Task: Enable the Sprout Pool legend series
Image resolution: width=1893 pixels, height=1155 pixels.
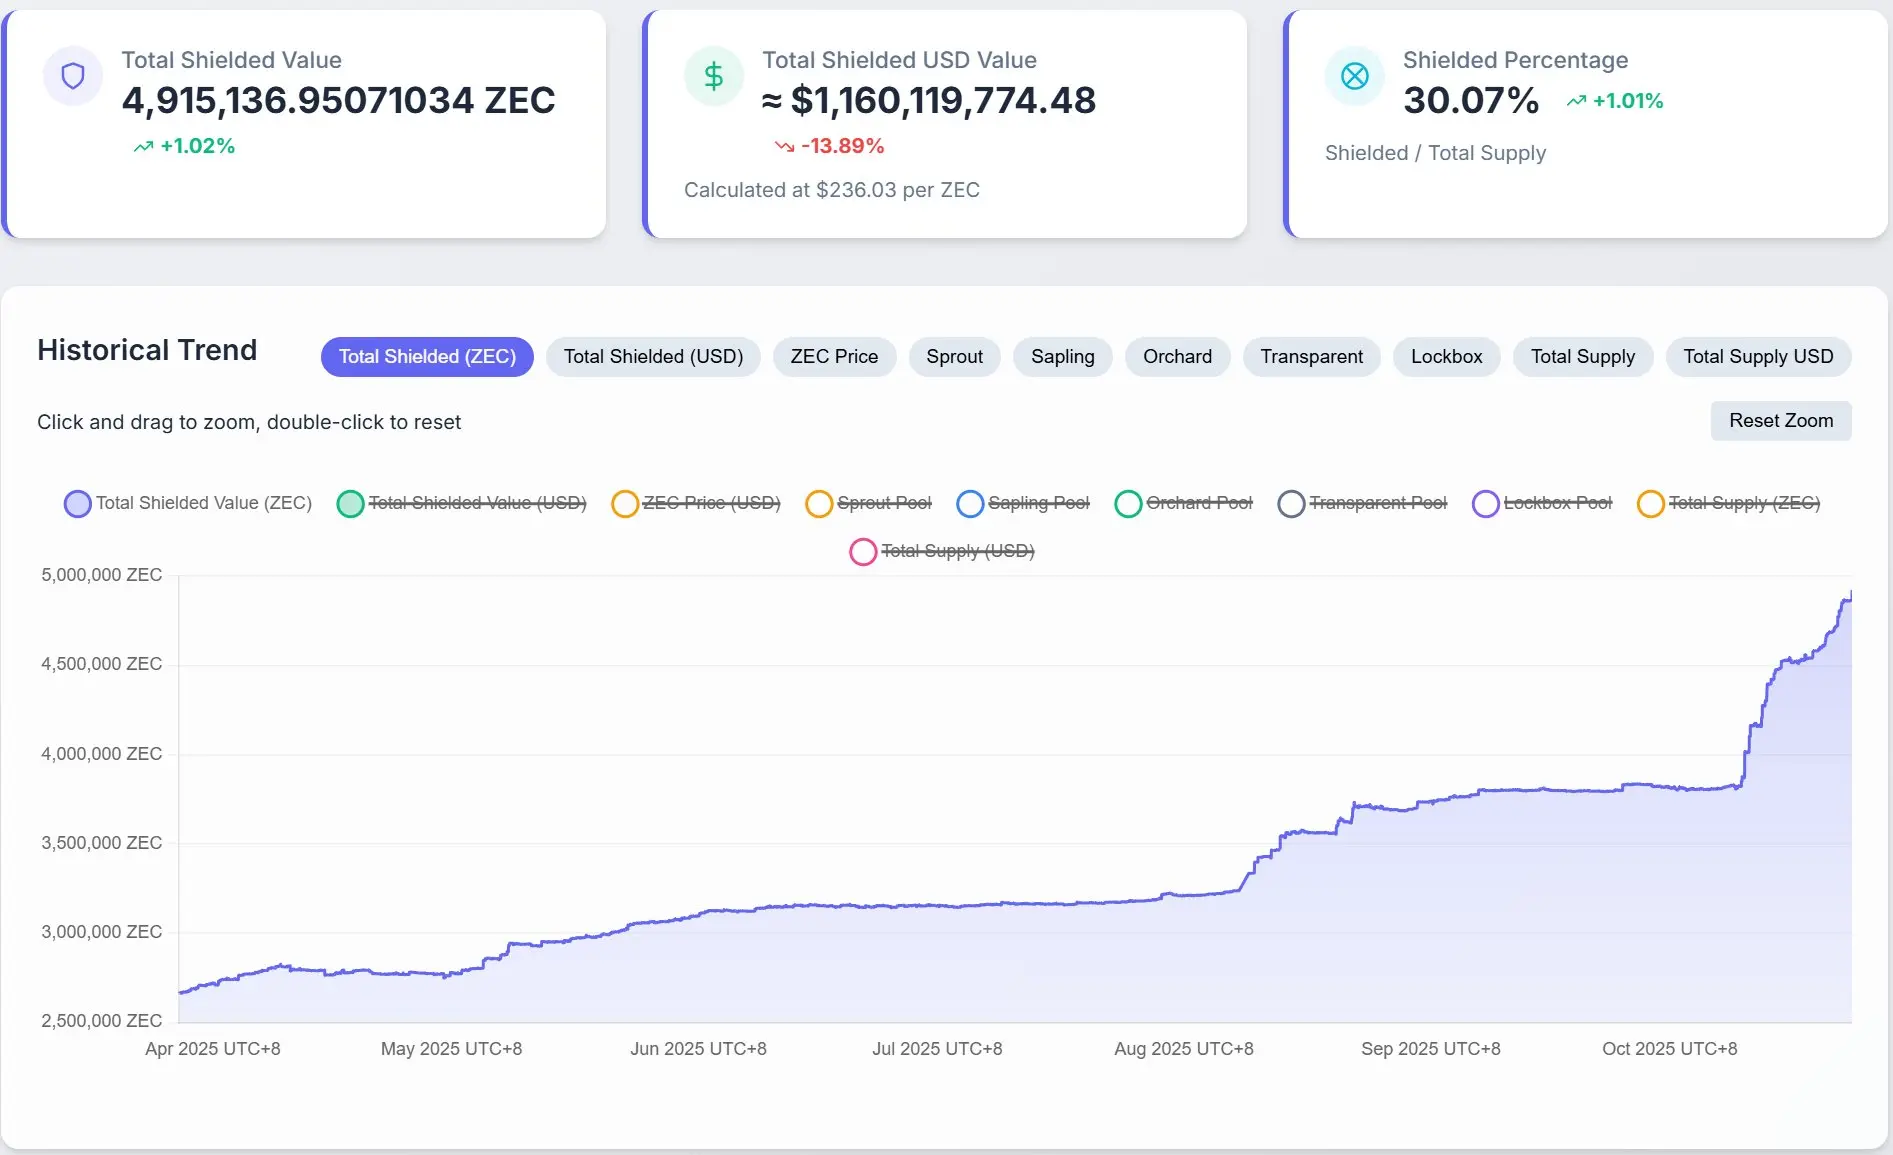Action: (869, 503)
